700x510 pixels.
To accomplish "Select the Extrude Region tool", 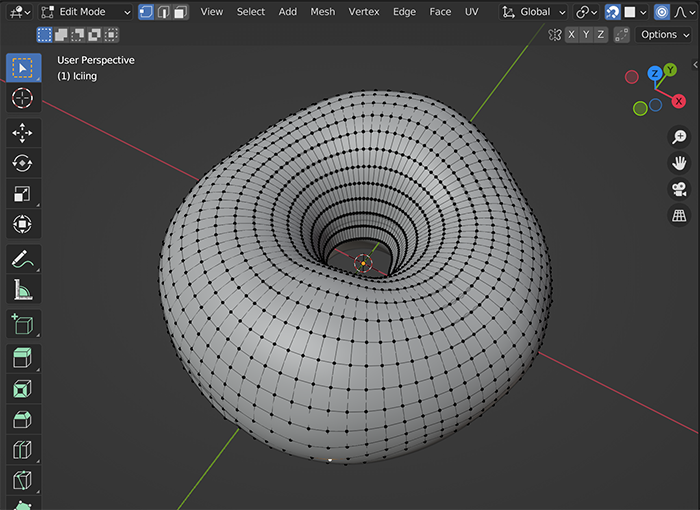I will (x=23, y=357).
